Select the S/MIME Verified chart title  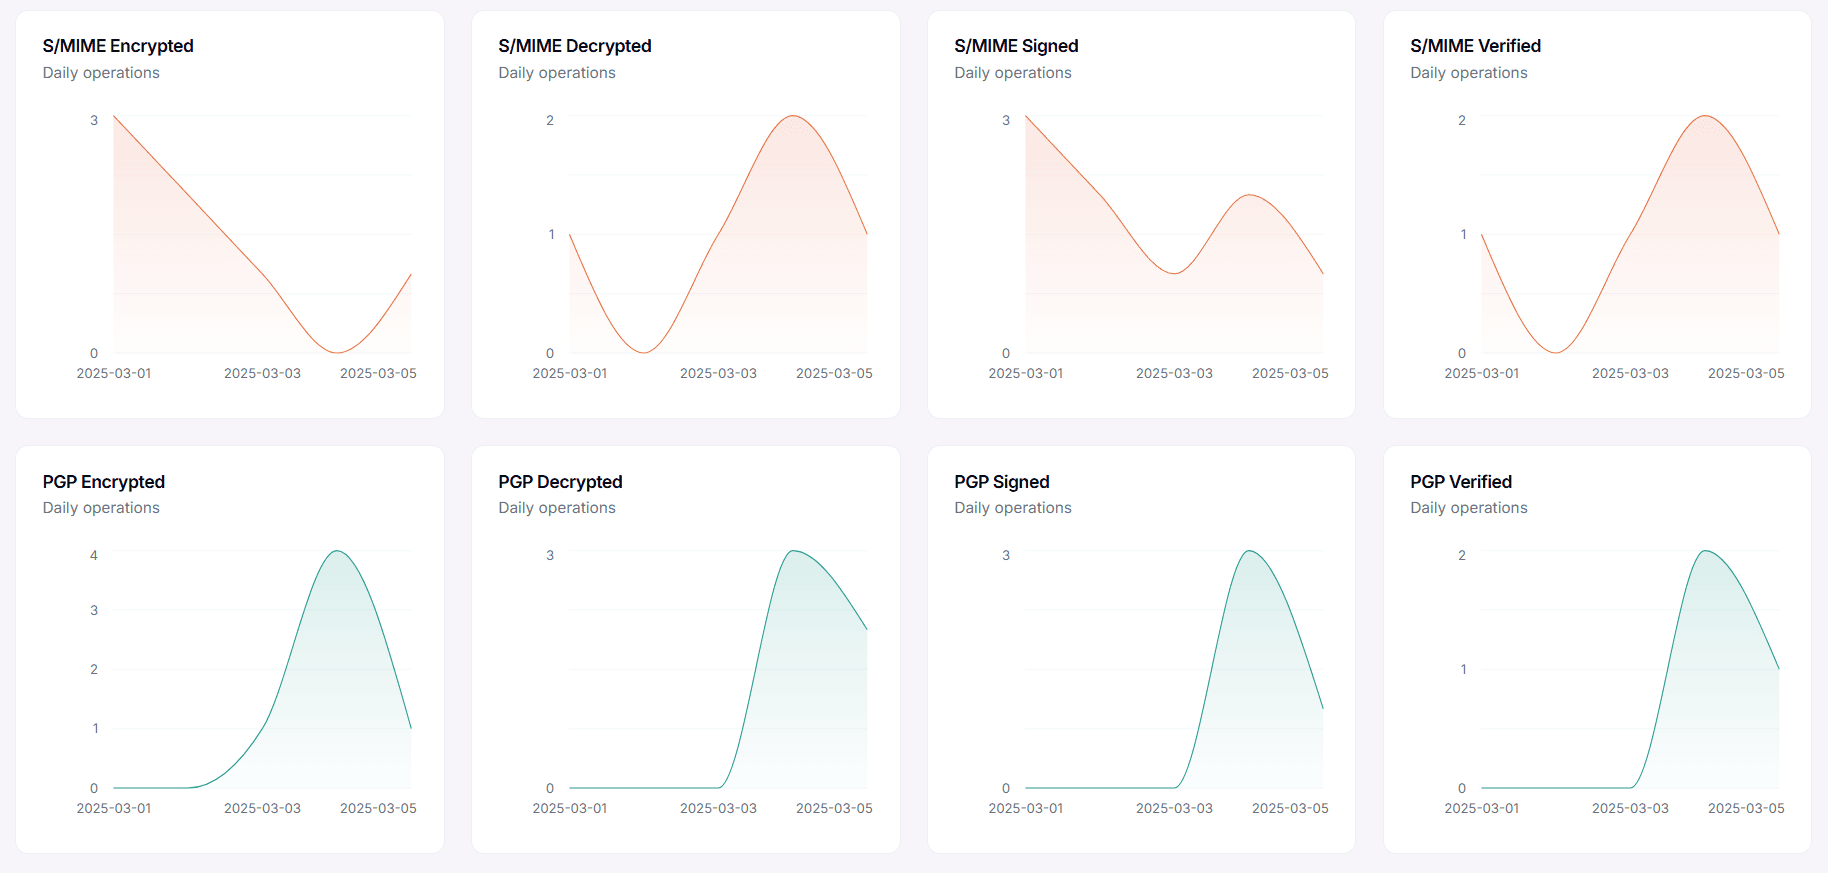(x=1475, y=46)
